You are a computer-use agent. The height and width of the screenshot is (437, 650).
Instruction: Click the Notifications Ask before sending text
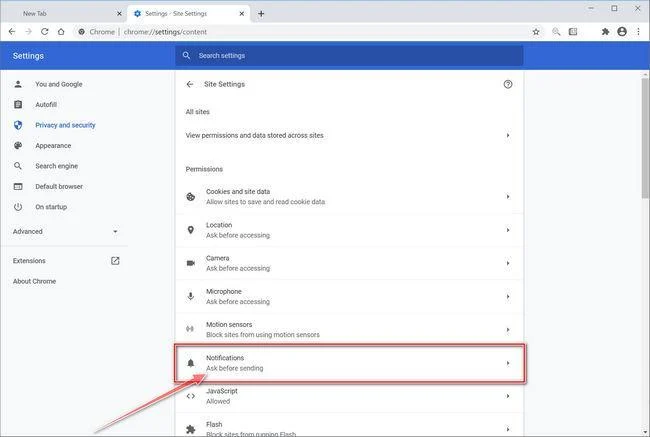[x=235, y=368]
